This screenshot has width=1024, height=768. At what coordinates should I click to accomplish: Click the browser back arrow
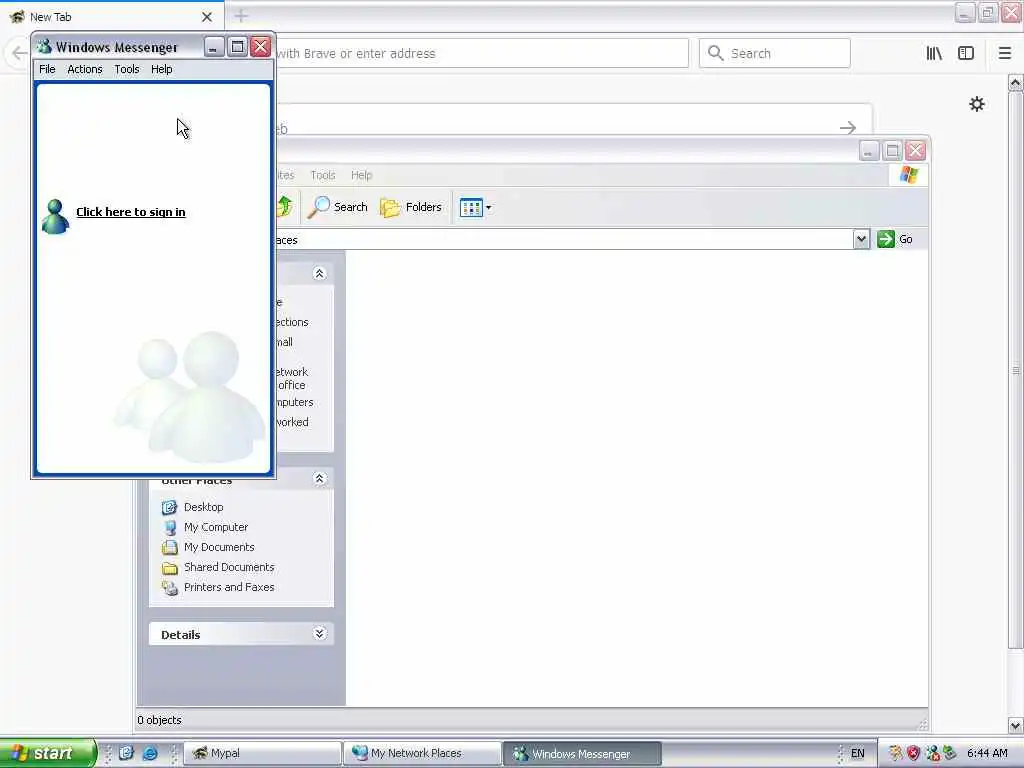coord(20,53)
